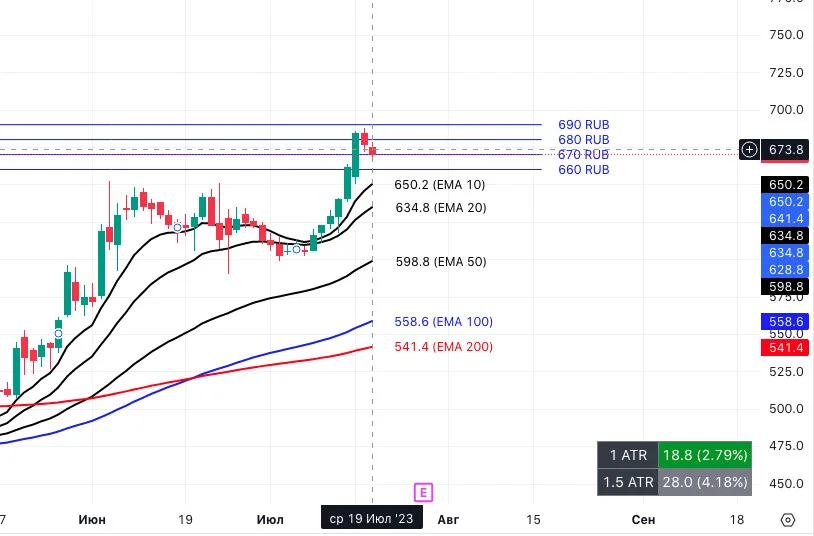Click the purple E earnings marker

coord(423,492)
